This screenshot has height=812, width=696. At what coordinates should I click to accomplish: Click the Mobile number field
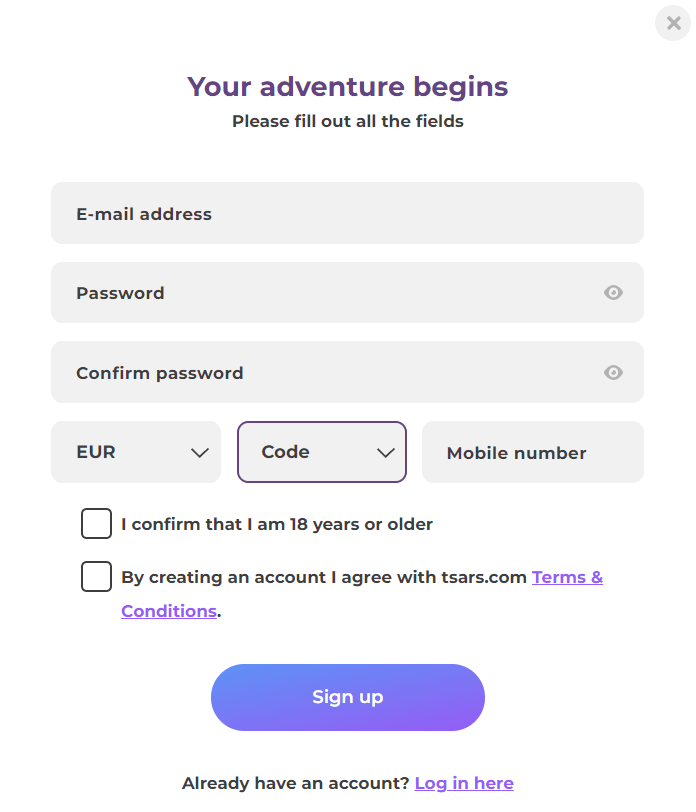532,453
